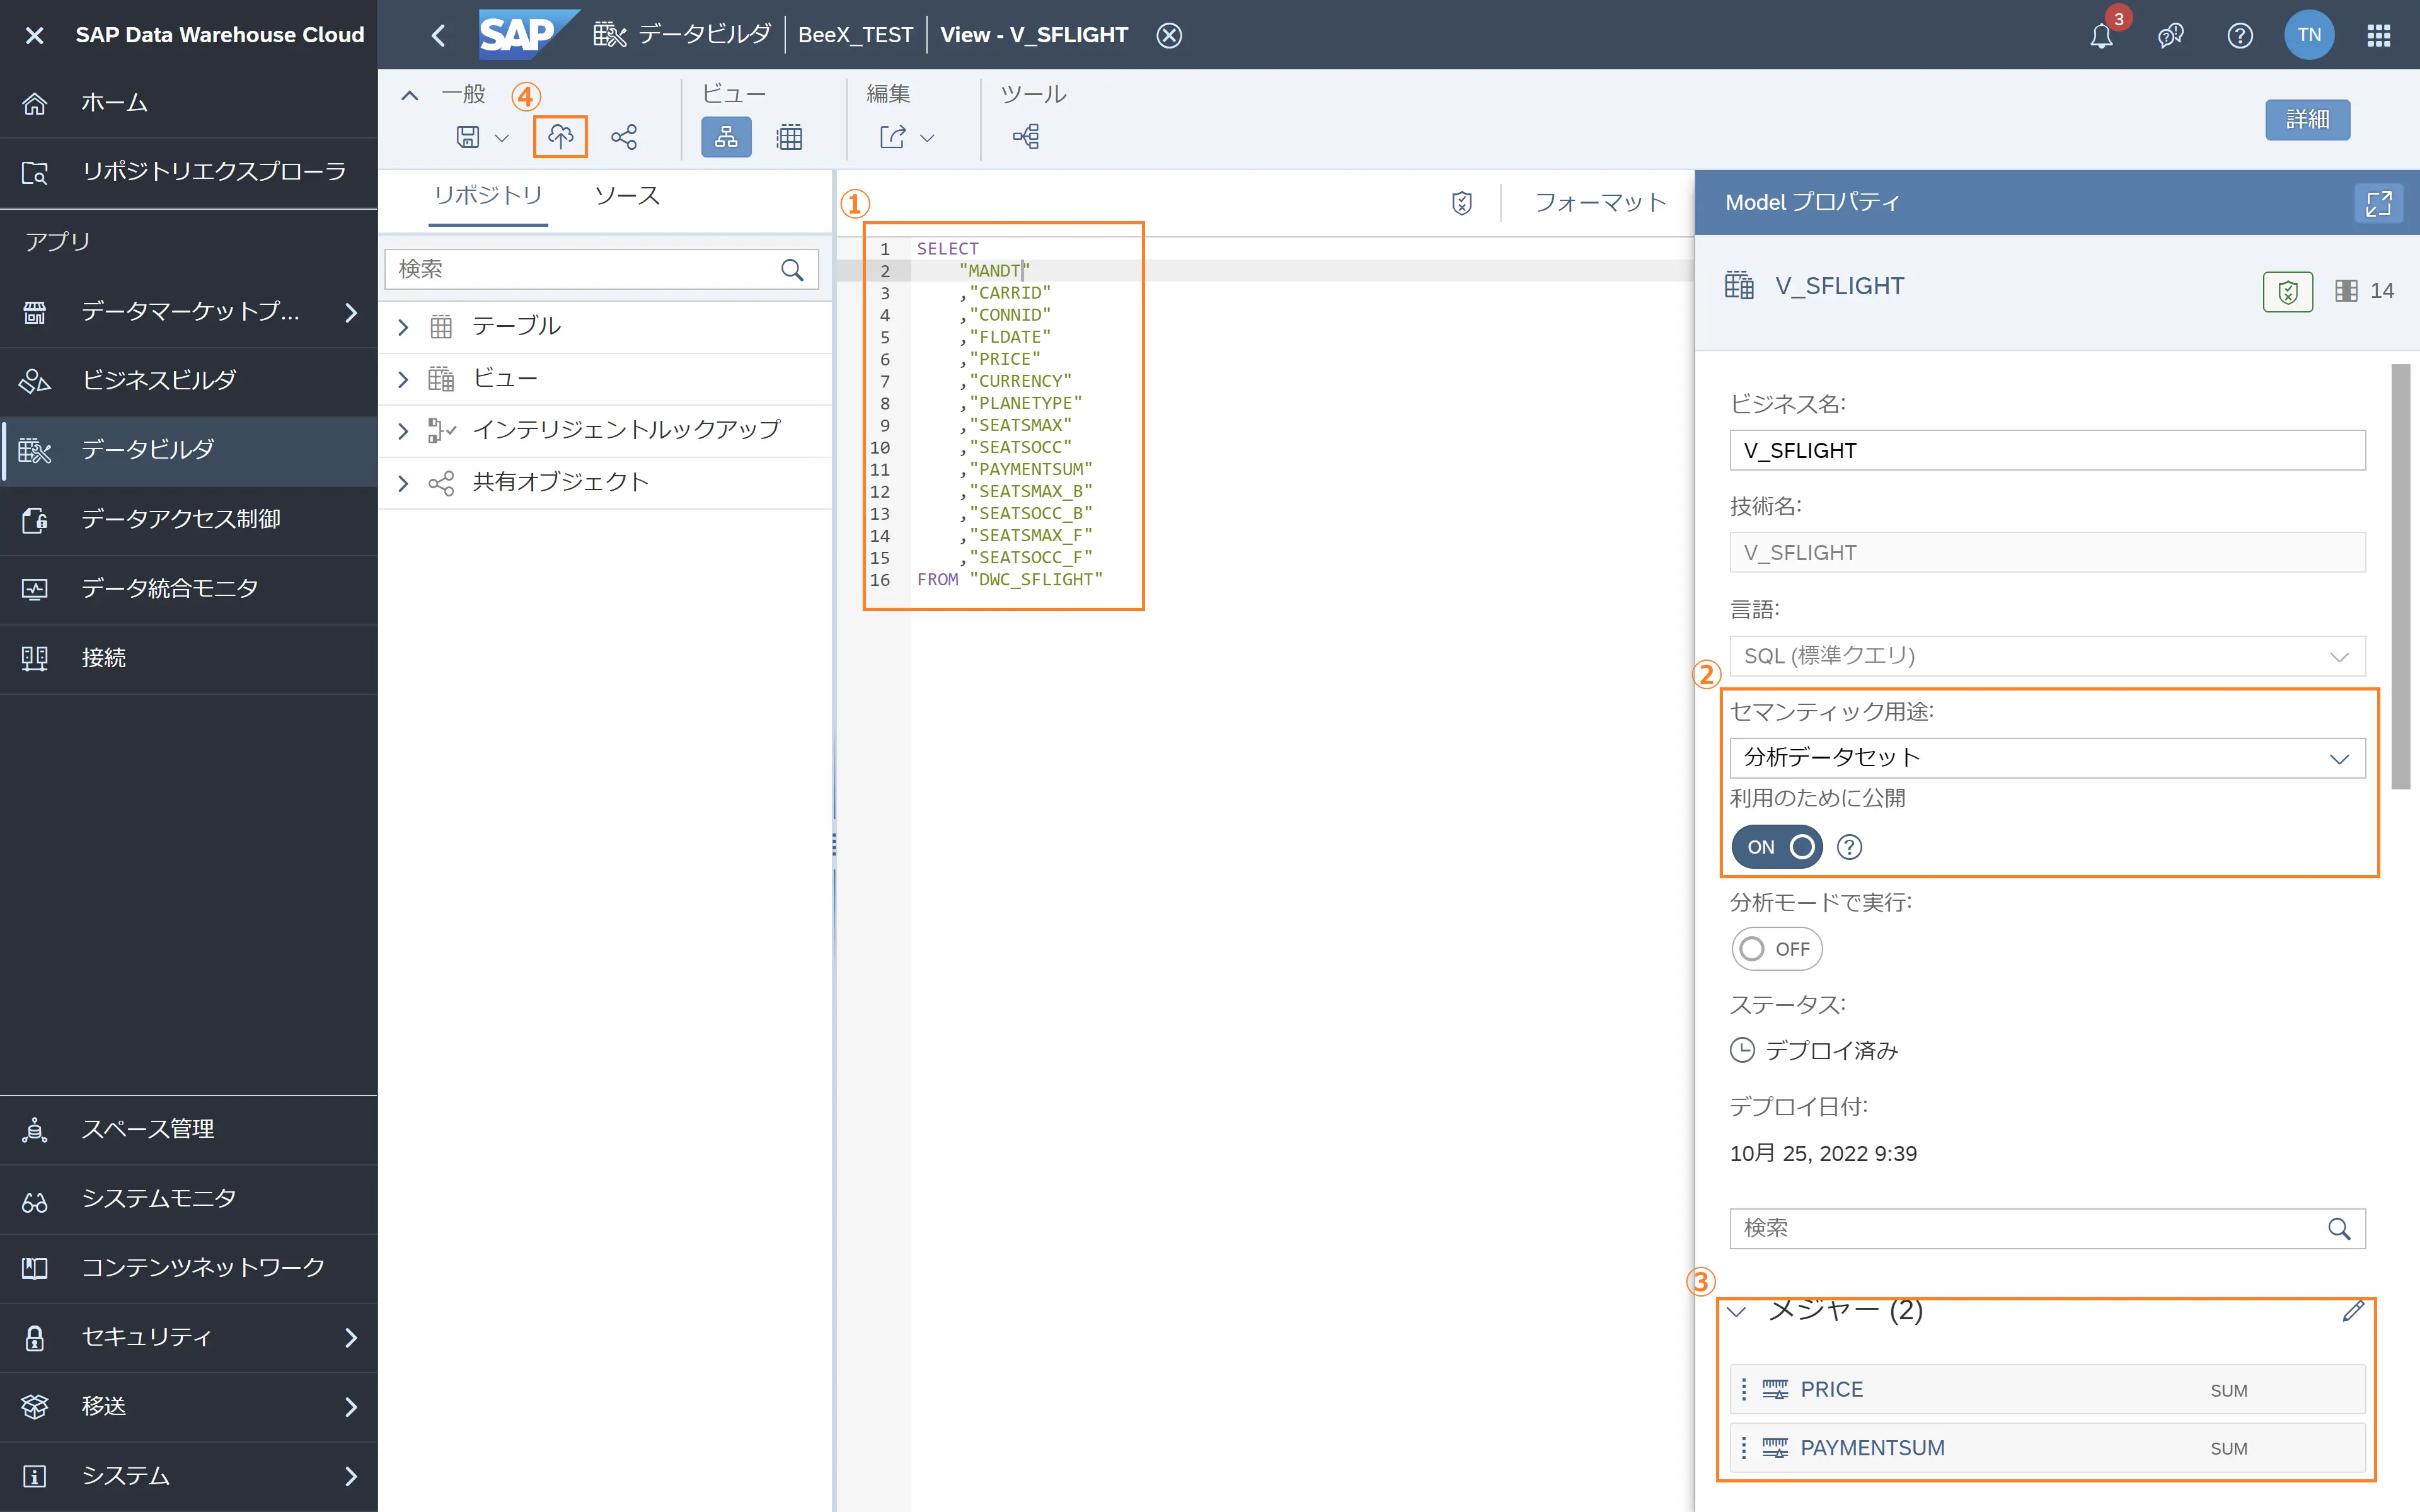Expand the 共有オブジェクト tree node
Viewport: 2420px width, 1512px height.
[x=403, y=483]
